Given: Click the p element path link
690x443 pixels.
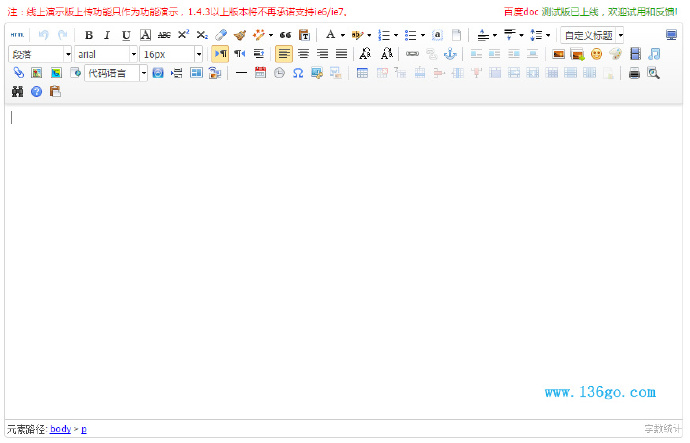Looking at the screenshot, I should coord(84,429).
